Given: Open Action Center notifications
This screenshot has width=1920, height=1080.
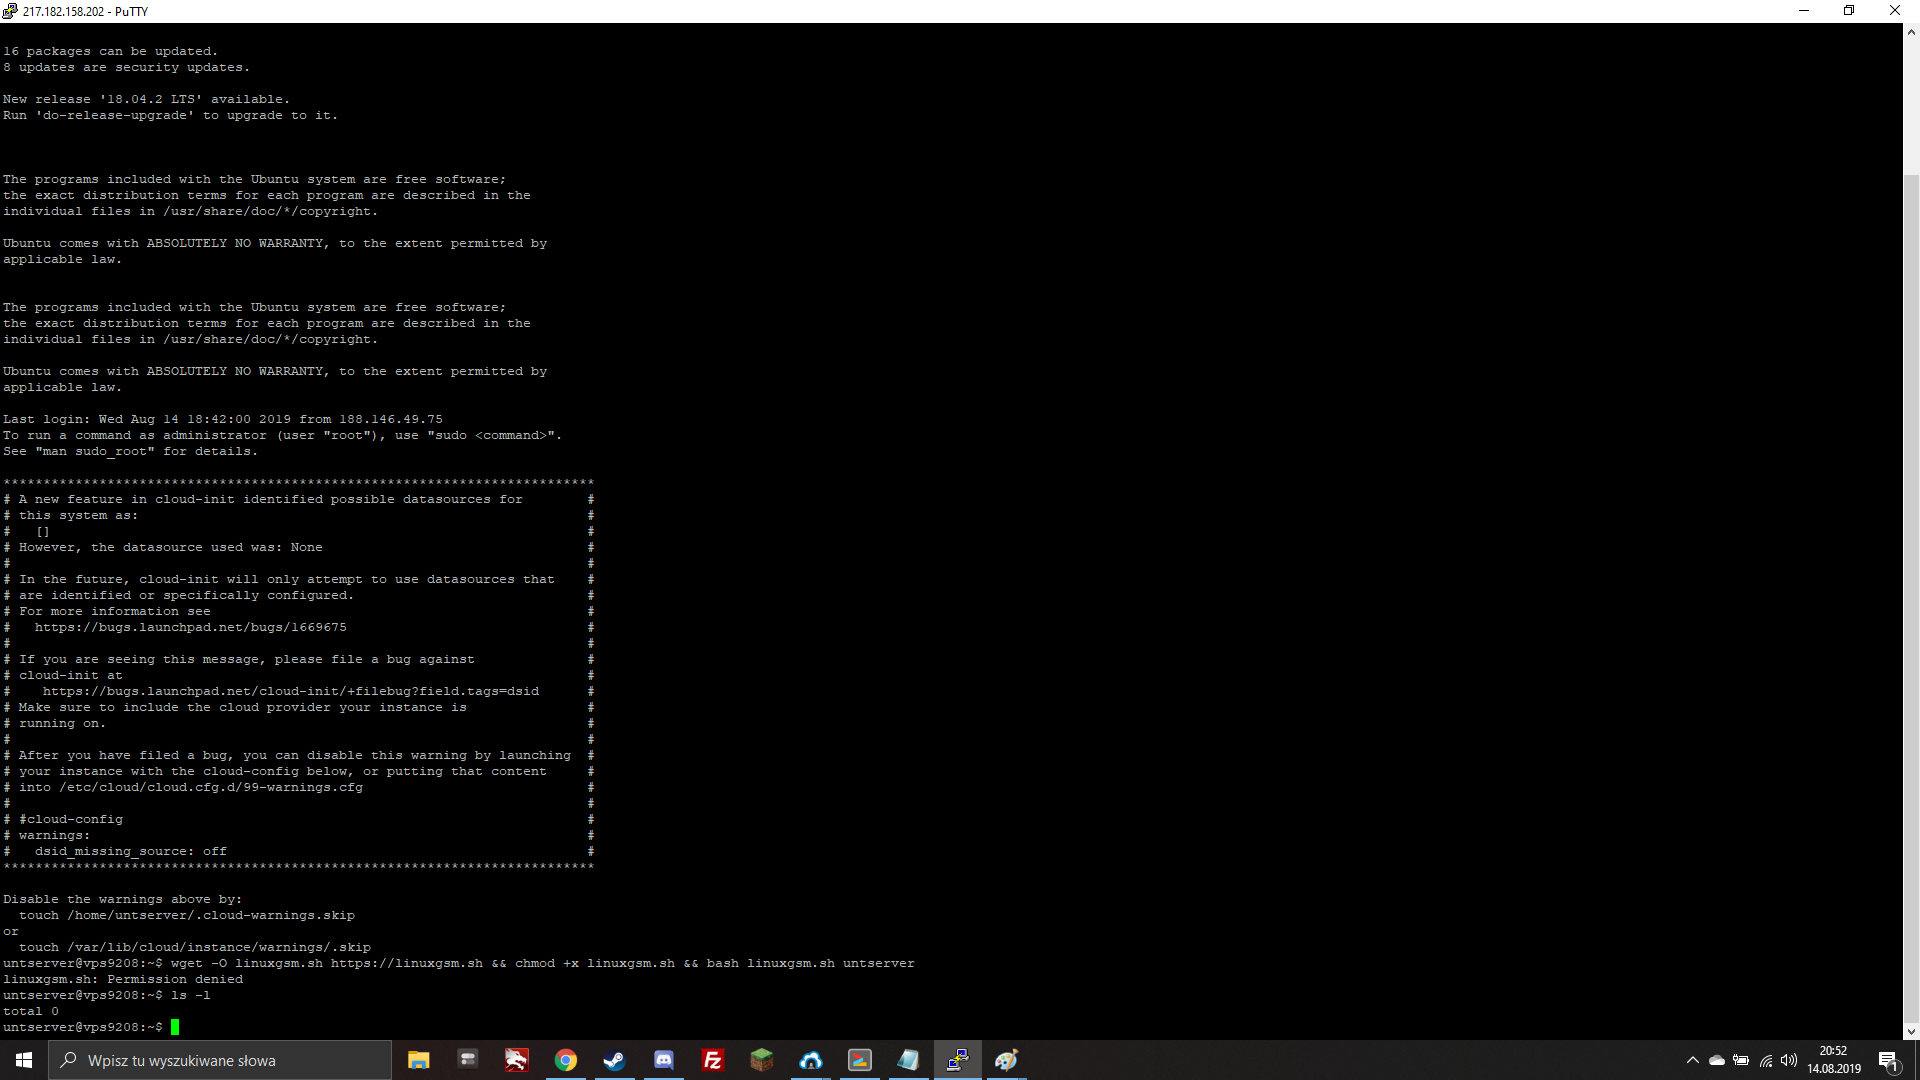Looking at the screenshot, I should (x=1888, y=1060).
